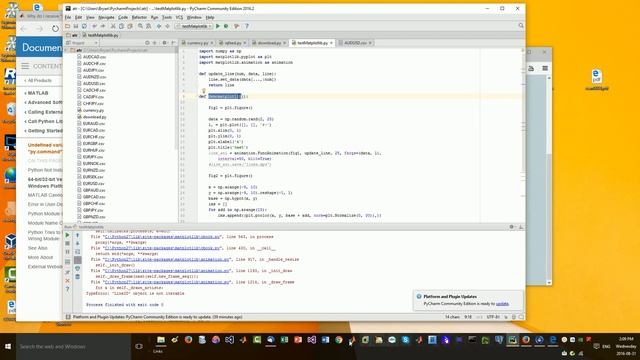Select EURUSD.csv in project tree
Image resolution: width=640 pixels, height=360 pixels.
pyautogui.click(x=93, y=183)
